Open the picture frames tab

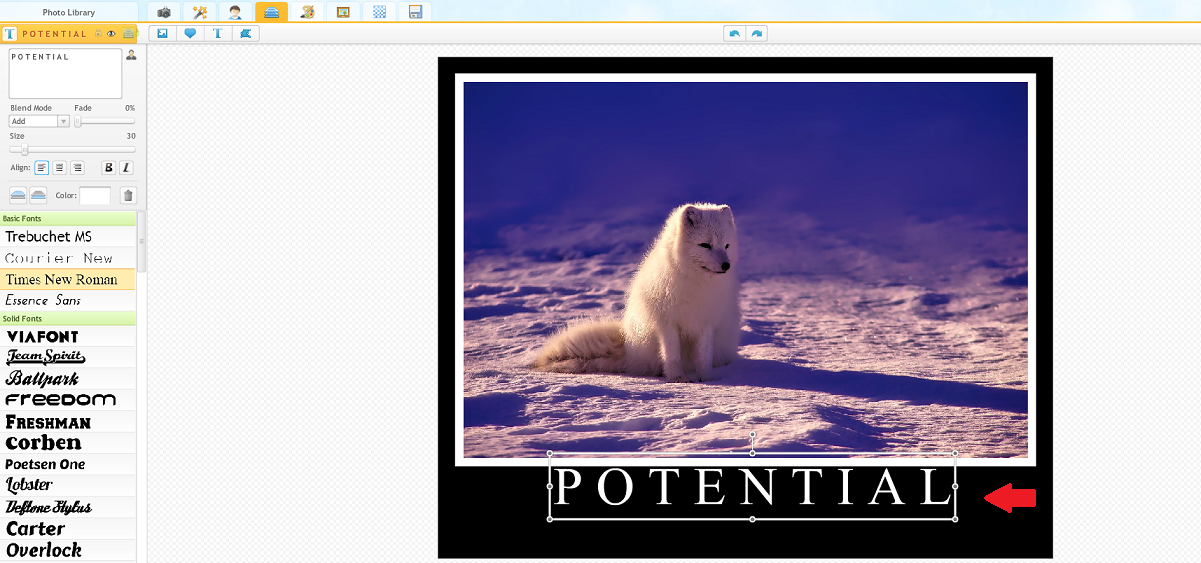(x=343, y=12)
